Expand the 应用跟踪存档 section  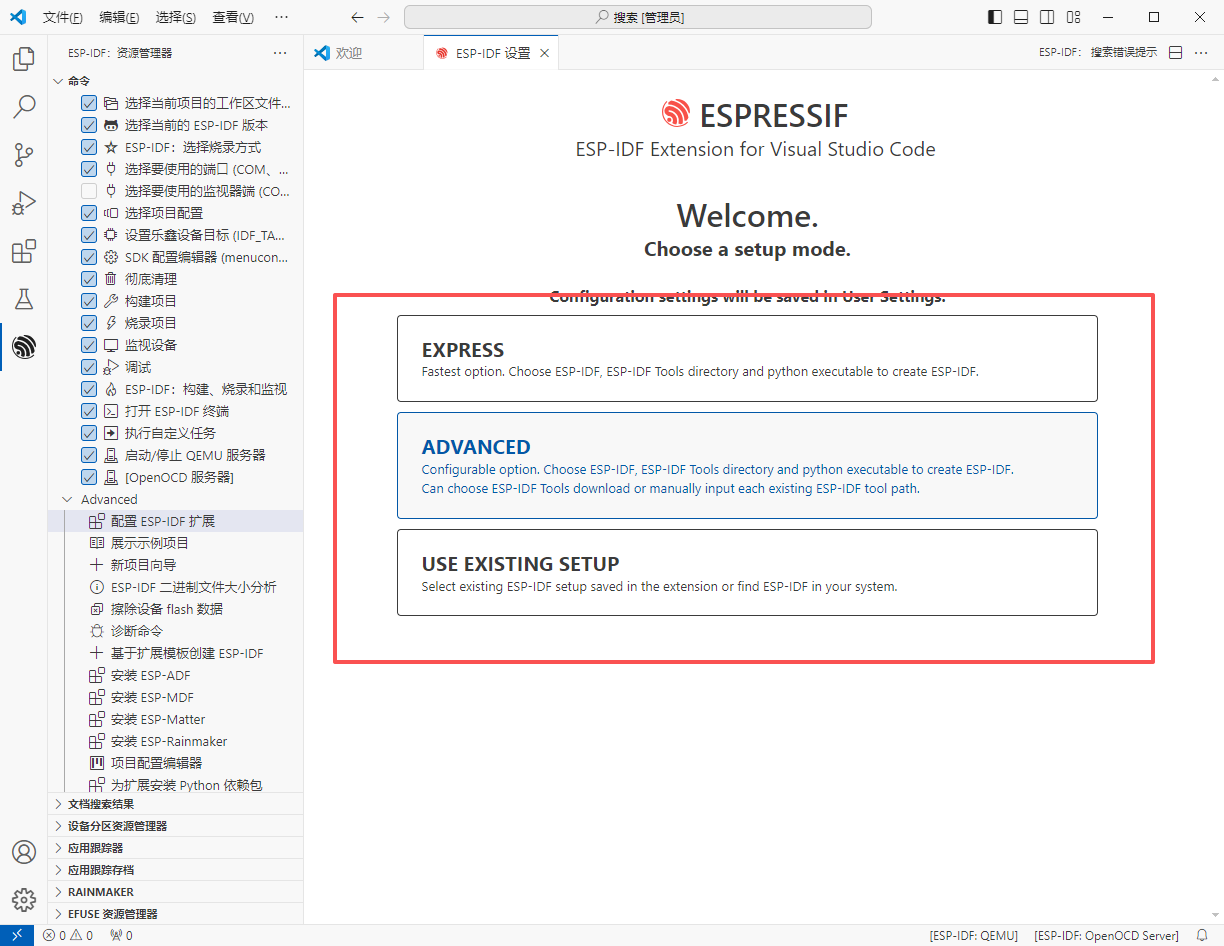click(175, 870)
